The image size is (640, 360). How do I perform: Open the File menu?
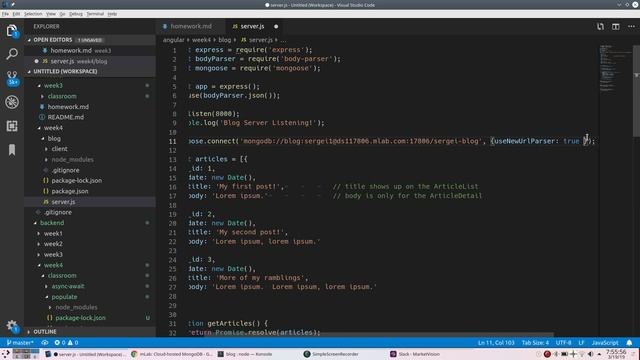(x=5, y=14)
